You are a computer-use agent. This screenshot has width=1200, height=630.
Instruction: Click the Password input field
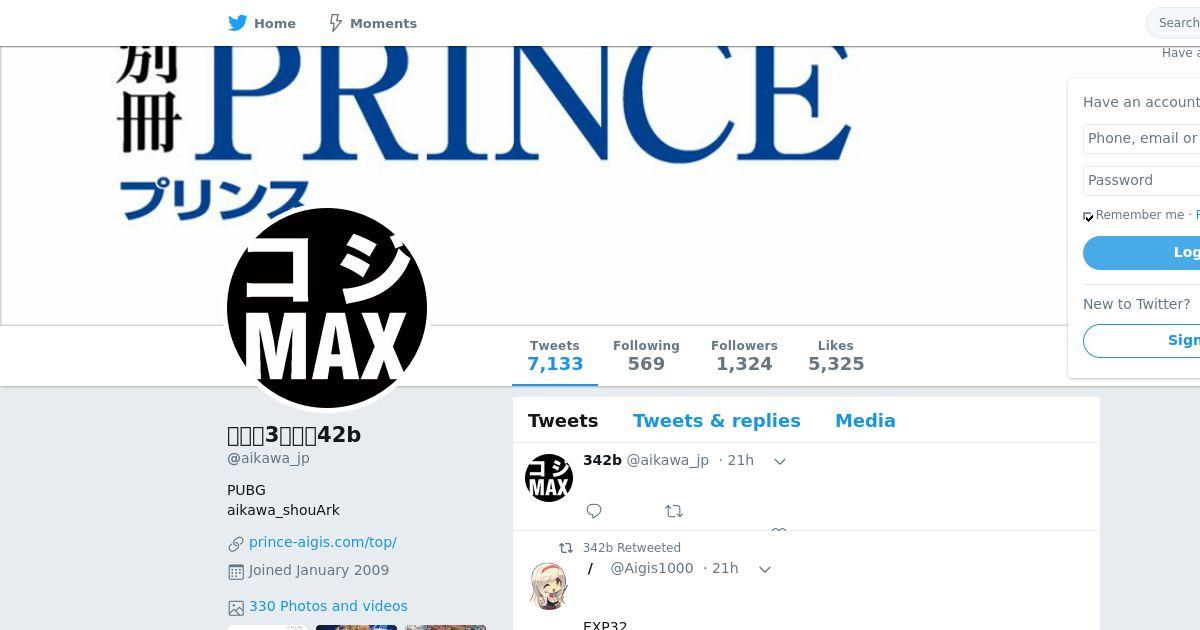point(1141,180)
